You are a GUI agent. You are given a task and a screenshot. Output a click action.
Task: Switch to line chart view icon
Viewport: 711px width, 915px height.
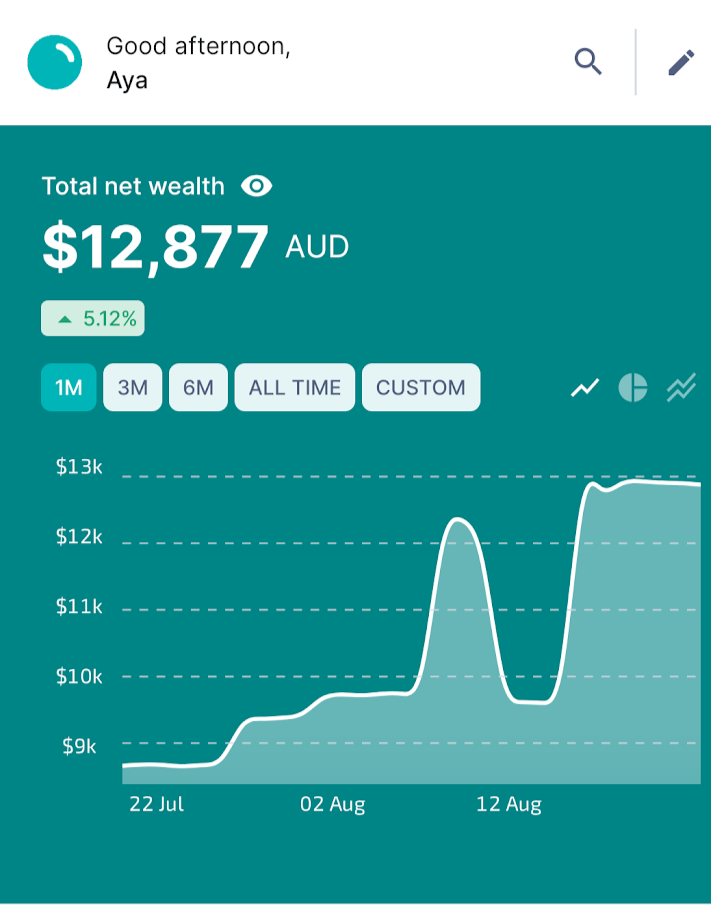585,387
